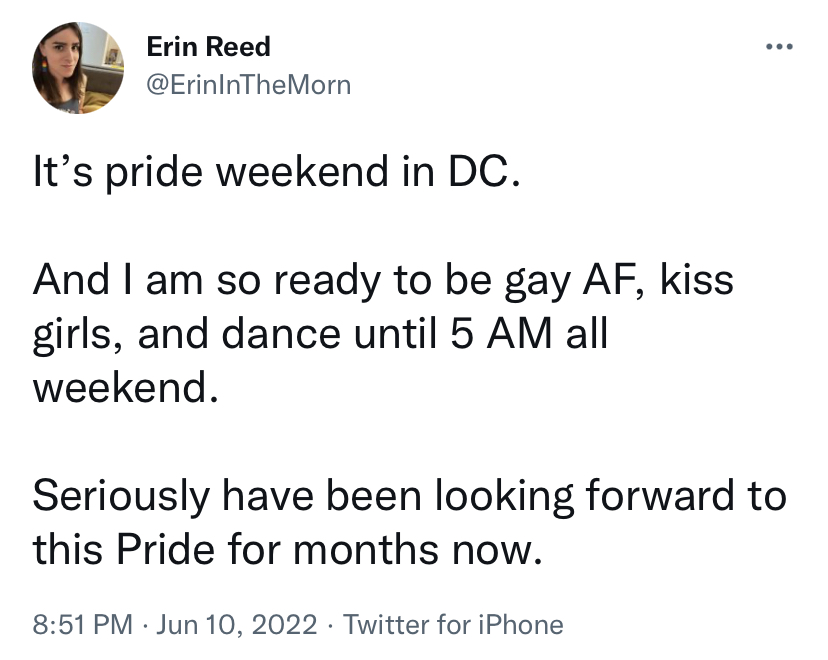Click the "It's pride weekend in DC." line
This screenshot has height=660, width=828.
point(277,172)
